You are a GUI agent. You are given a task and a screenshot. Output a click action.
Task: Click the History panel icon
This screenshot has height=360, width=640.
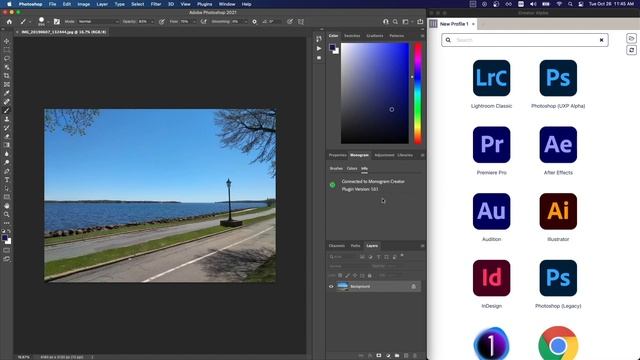click(319, 39)
